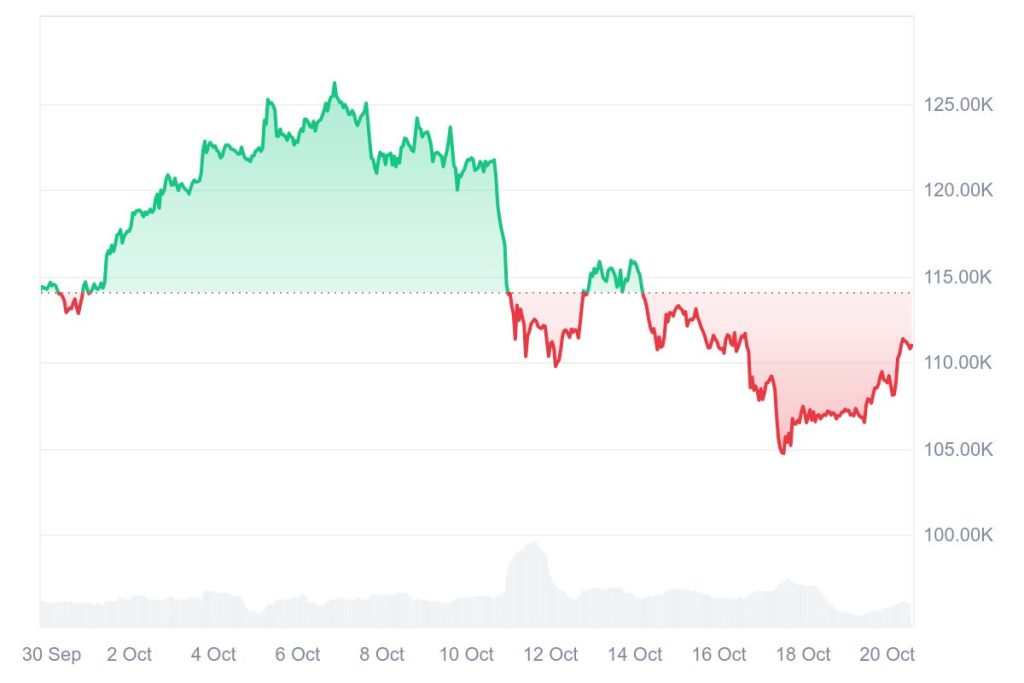
Task: Click the 8 Oct date label
Action: 382,655
